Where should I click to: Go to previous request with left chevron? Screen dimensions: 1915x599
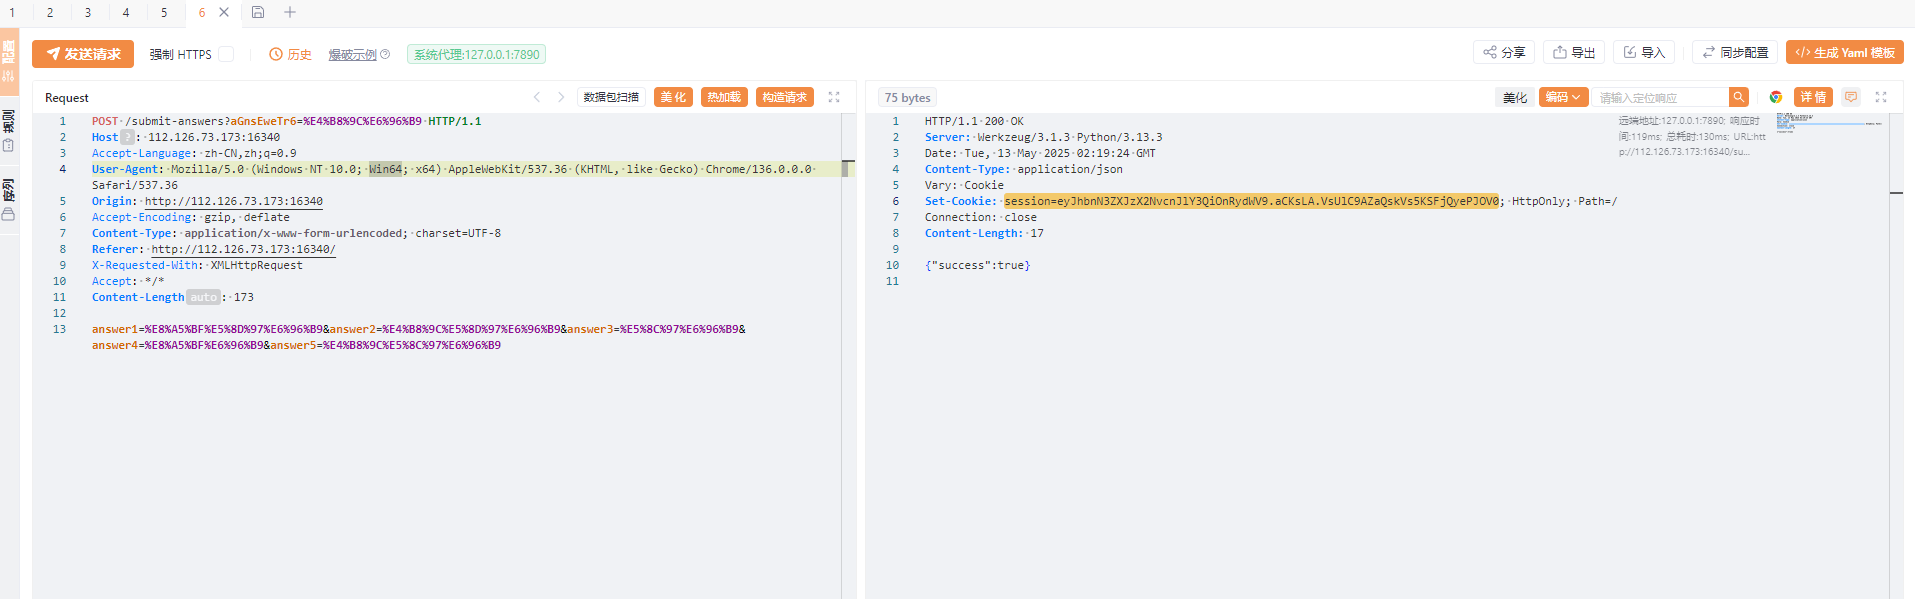pos(537,97)
